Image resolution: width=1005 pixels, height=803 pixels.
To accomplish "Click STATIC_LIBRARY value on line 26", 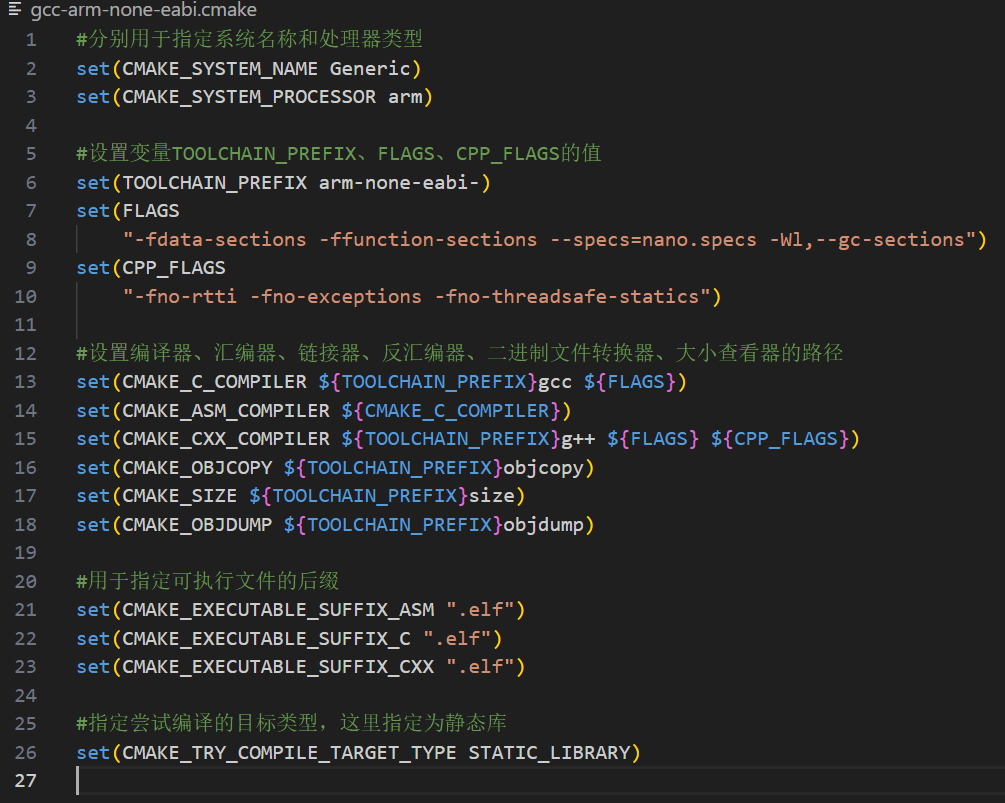I will coord(549,752).
